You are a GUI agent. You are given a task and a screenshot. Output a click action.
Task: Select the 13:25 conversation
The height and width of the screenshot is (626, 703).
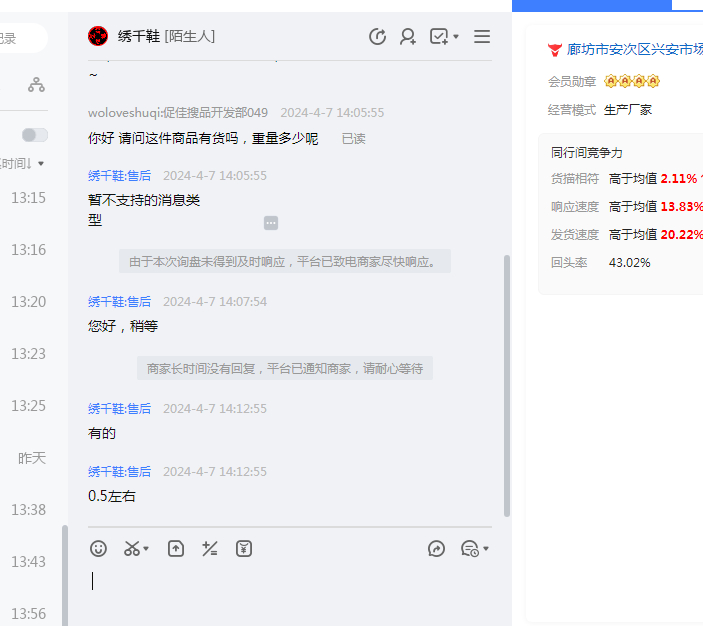pyautogui.click(x=28, y=406)
